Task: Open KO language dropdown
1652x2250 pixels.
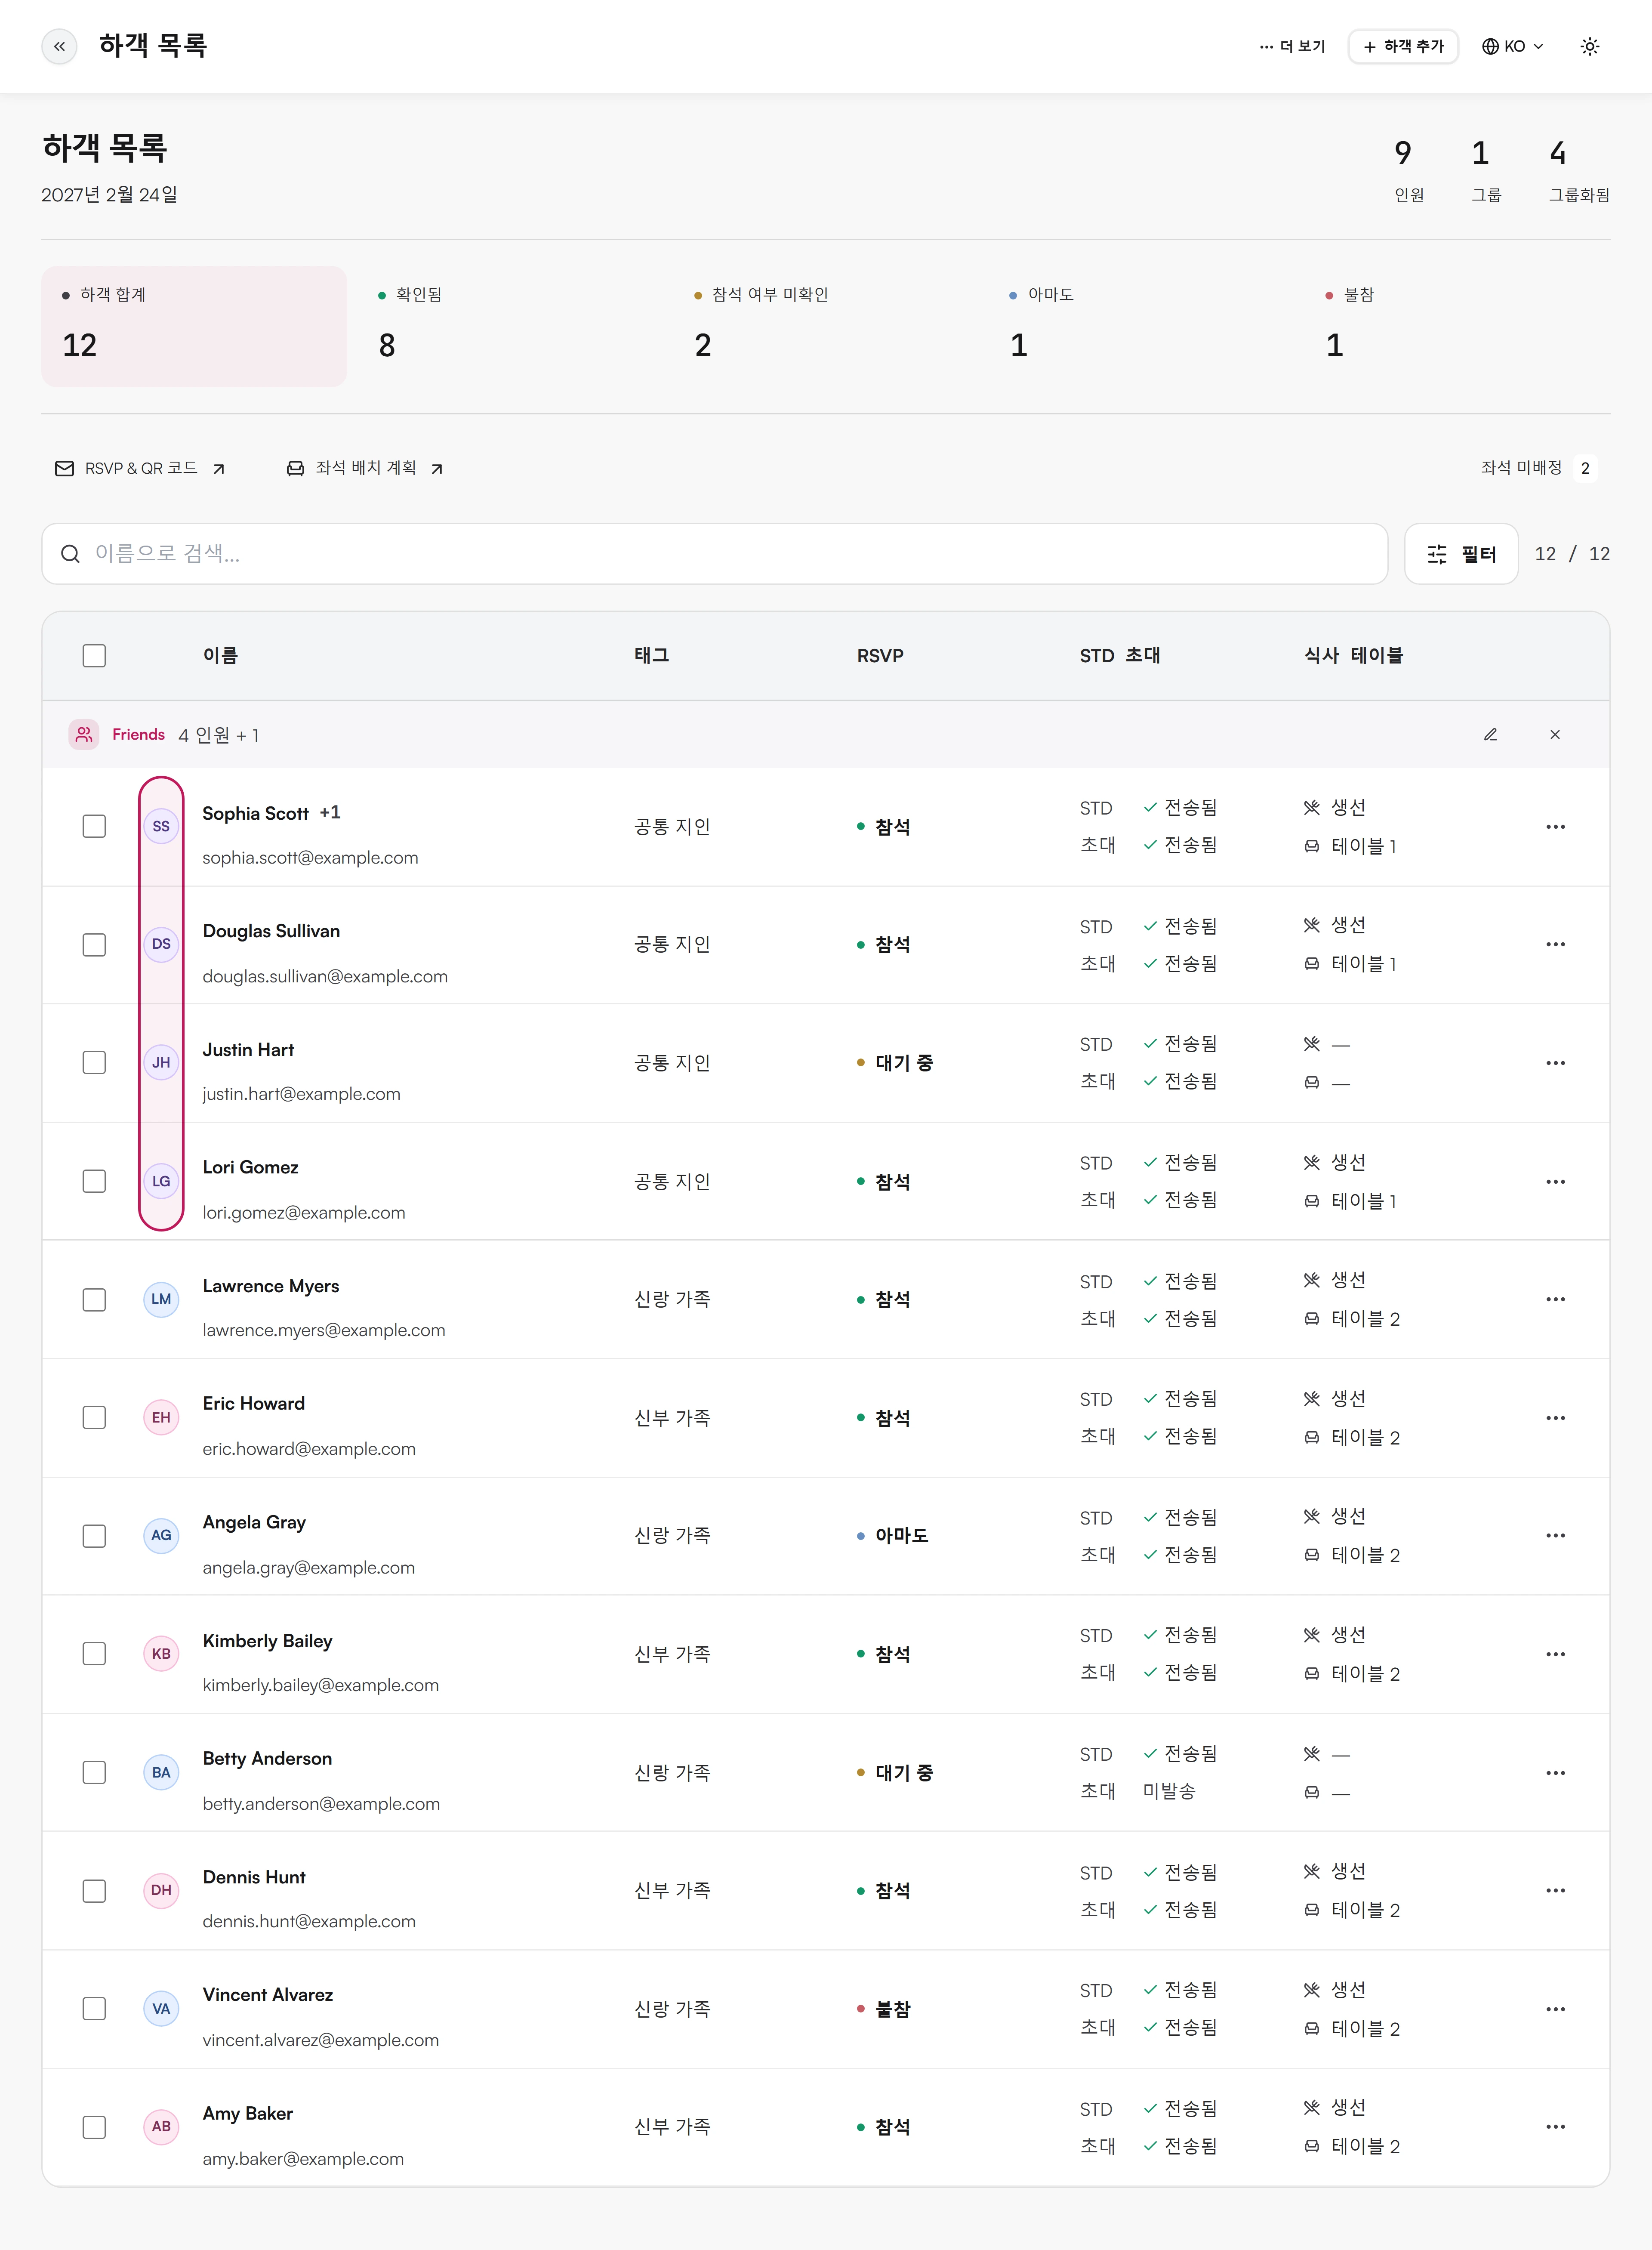Action: [x=1512, y=46]
